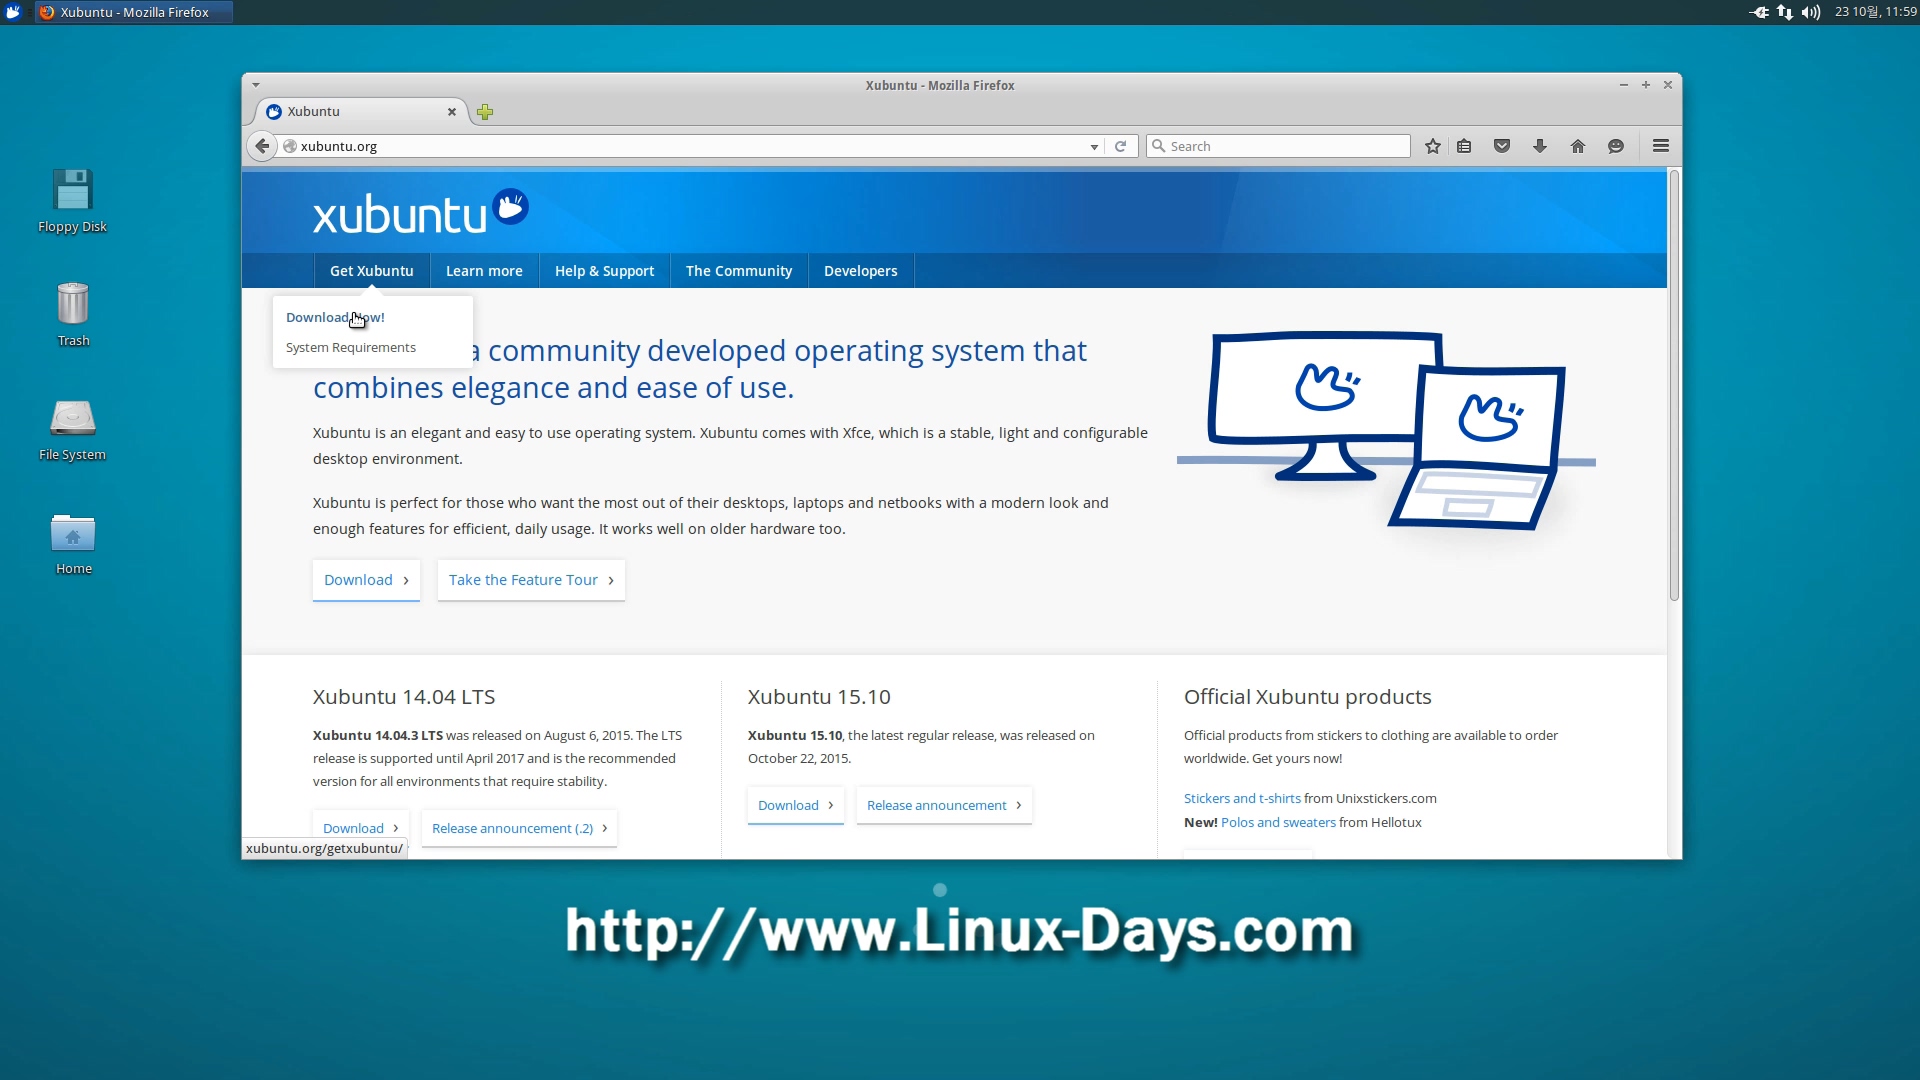Open the Learn more menu
The width and height of the screenshot is (1920, 1080).
(484, 271)
